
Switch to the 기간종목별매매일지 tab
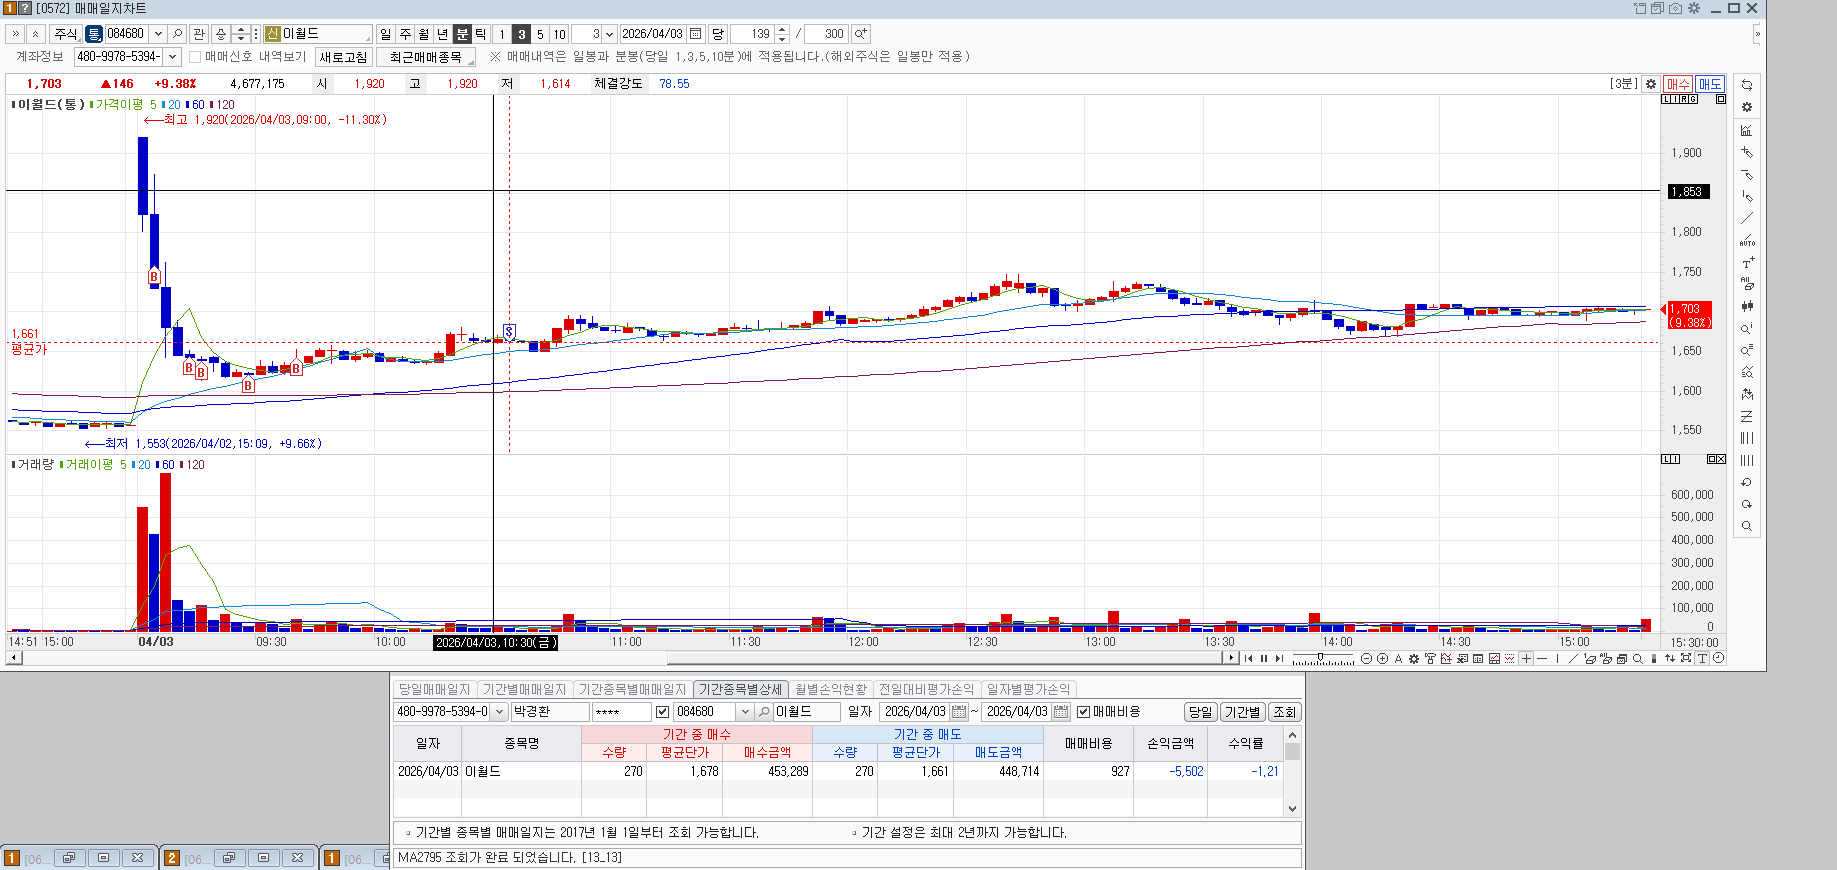coord(632,689)
